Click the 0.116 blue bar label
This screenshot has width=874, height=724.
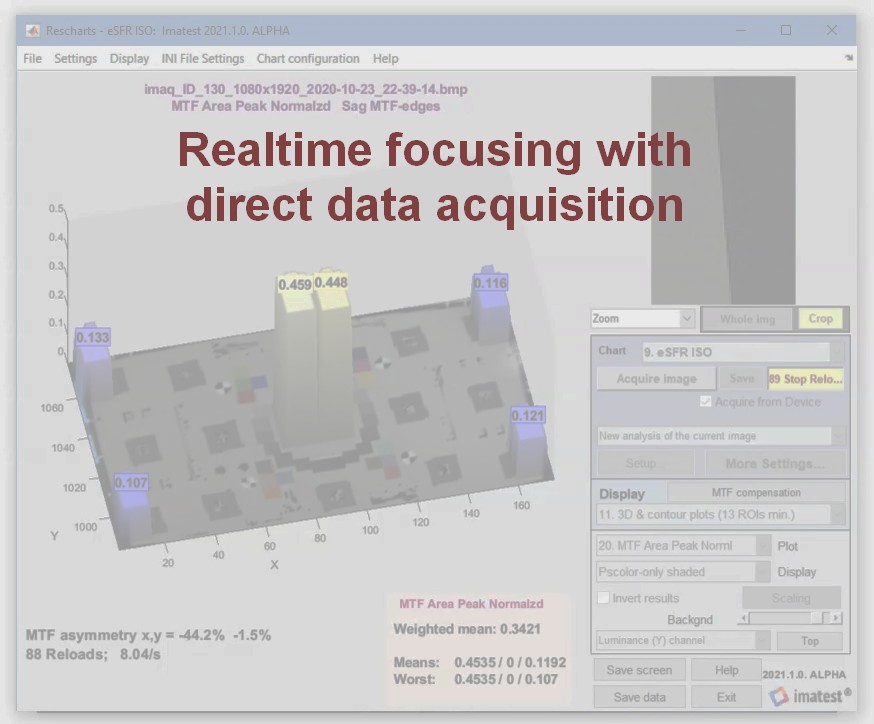tap(490, 283)
